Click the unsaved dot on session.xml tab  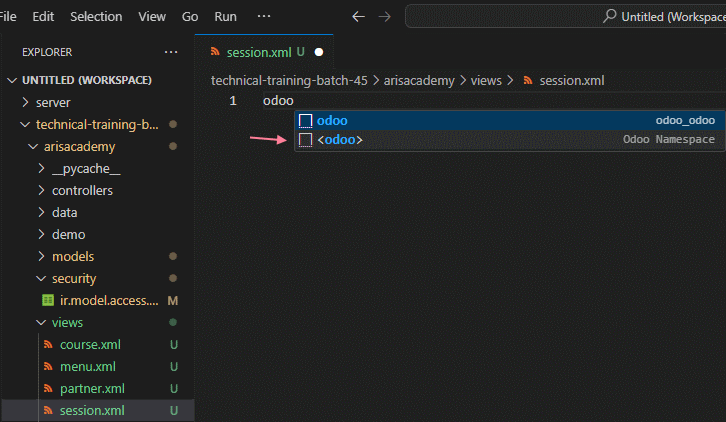tap(319, 52)
